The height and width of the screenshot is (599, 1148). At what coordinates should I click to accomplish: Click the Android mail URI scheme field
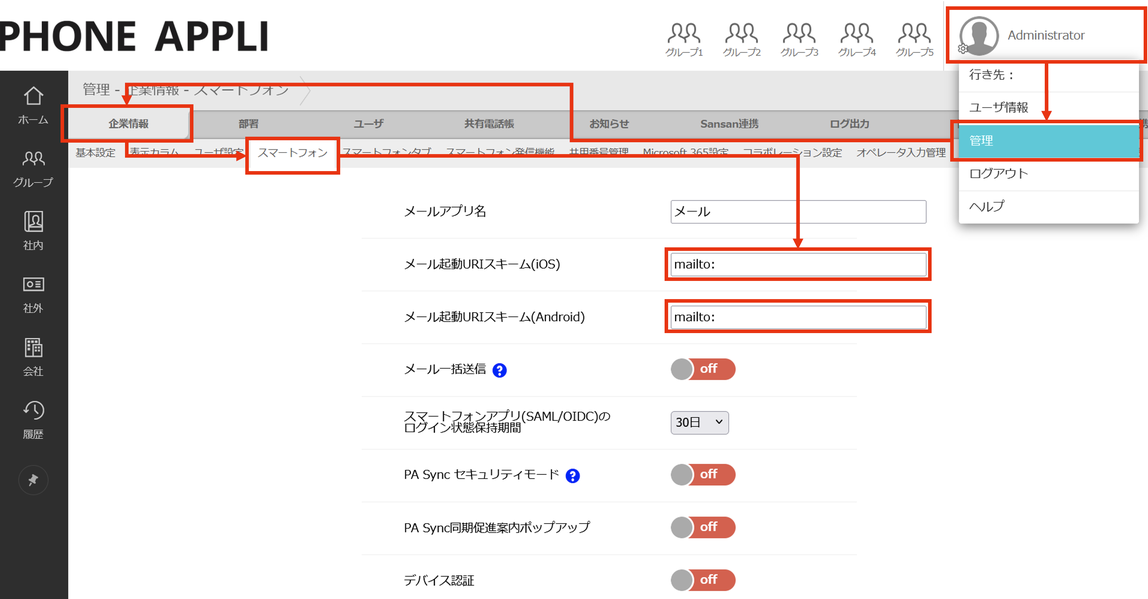coord(798,317)
